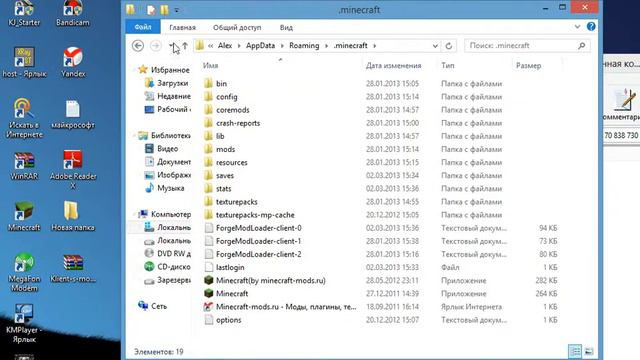
Task: Select the stats folder name
Action: pyautogui.click(x=224, y=189)
